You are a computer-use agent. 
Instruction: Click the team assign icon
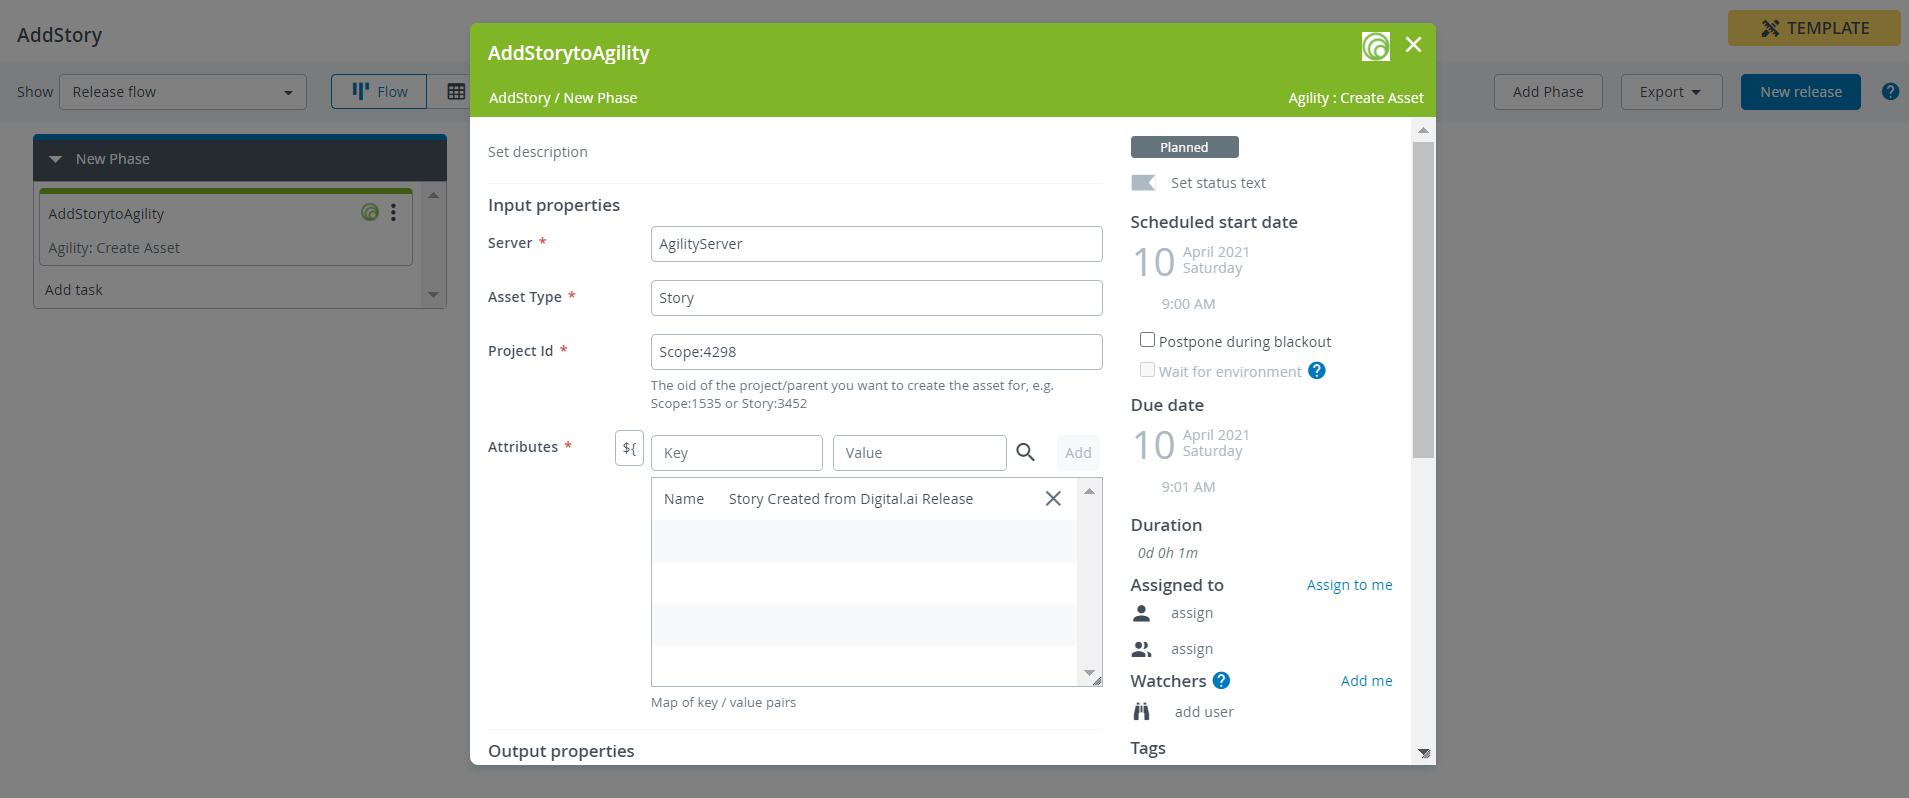(1141, 649)
